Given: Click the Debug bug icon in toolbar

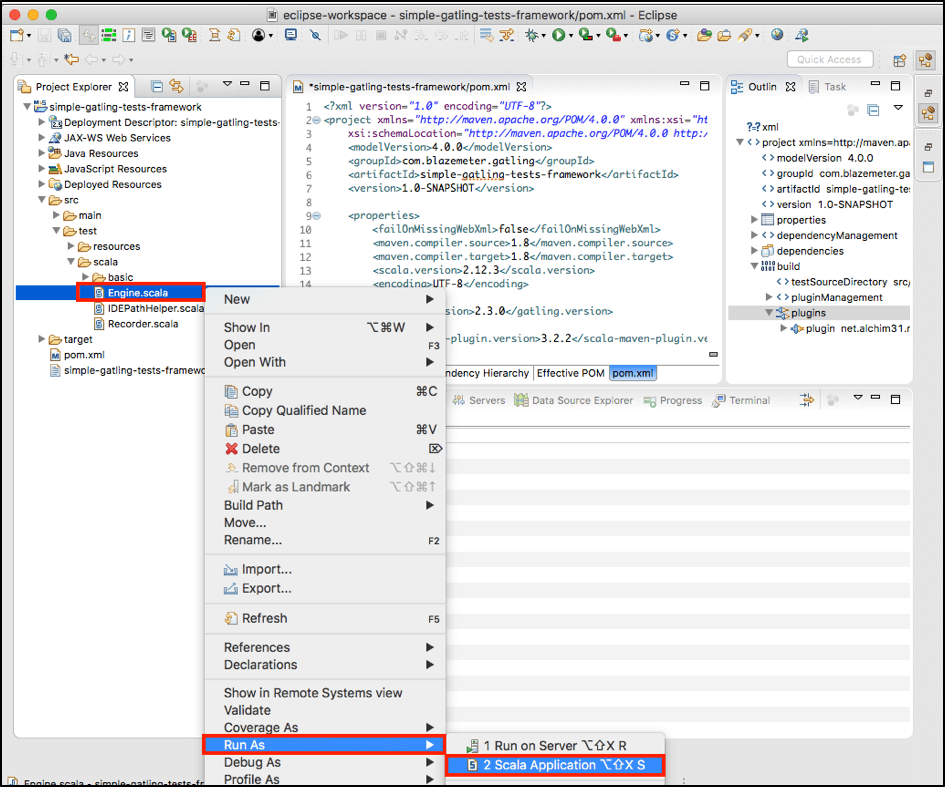Looking at the screenshot, I should click(x=532, y=35).
